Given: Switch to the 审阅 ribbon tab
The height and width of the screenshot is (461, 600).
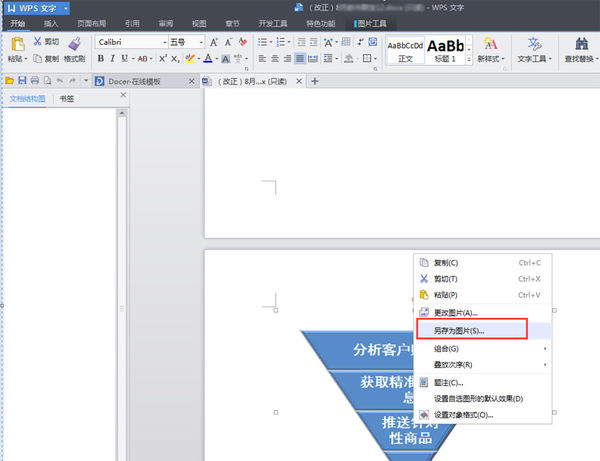Looking at the screenshot, I should pos(166,24).
